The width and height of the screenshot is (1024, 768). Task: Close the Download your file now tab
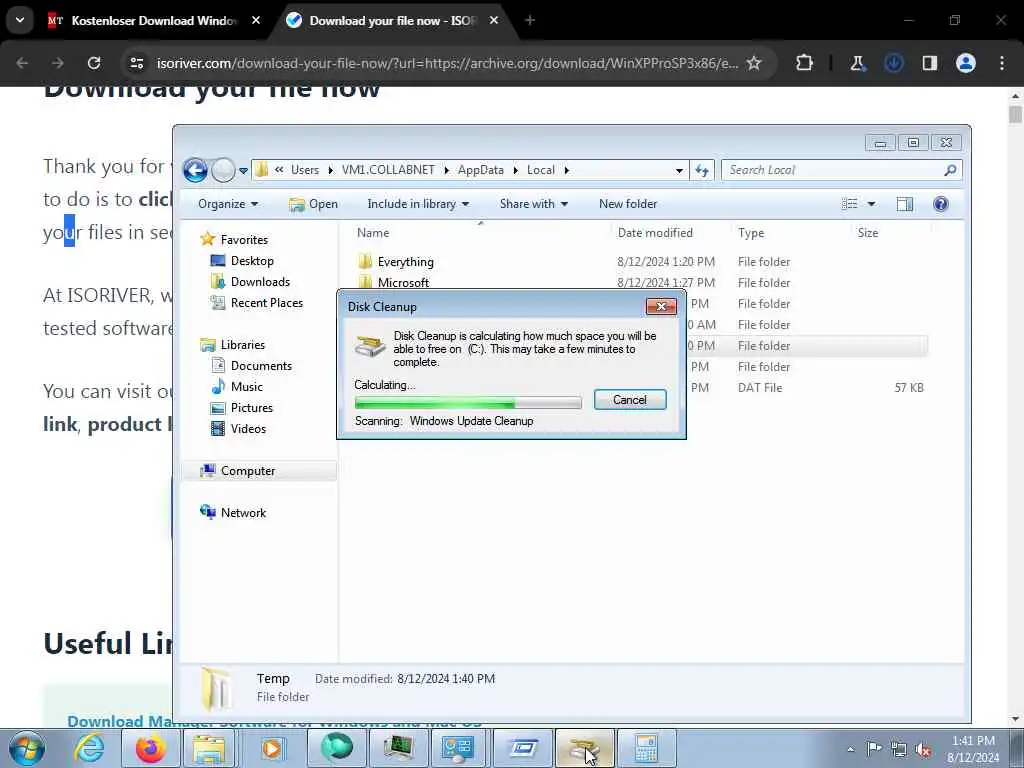click(494, 20)
